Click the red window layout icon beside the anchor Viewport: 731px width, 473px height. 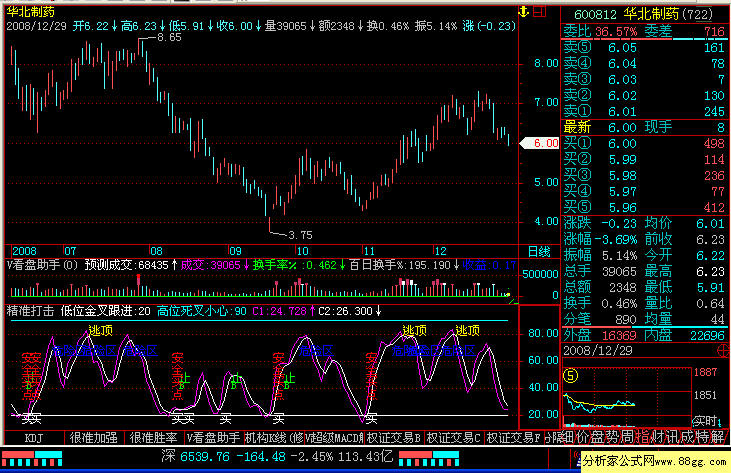coord(539,11)
